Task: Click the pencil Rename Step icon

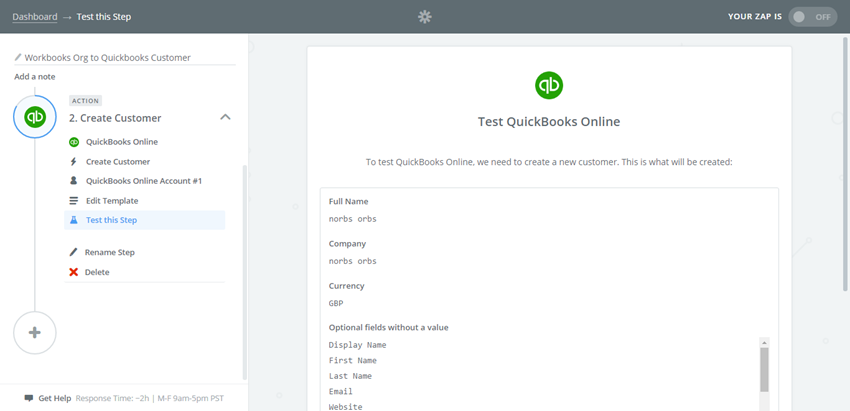Action: point(73,252)
